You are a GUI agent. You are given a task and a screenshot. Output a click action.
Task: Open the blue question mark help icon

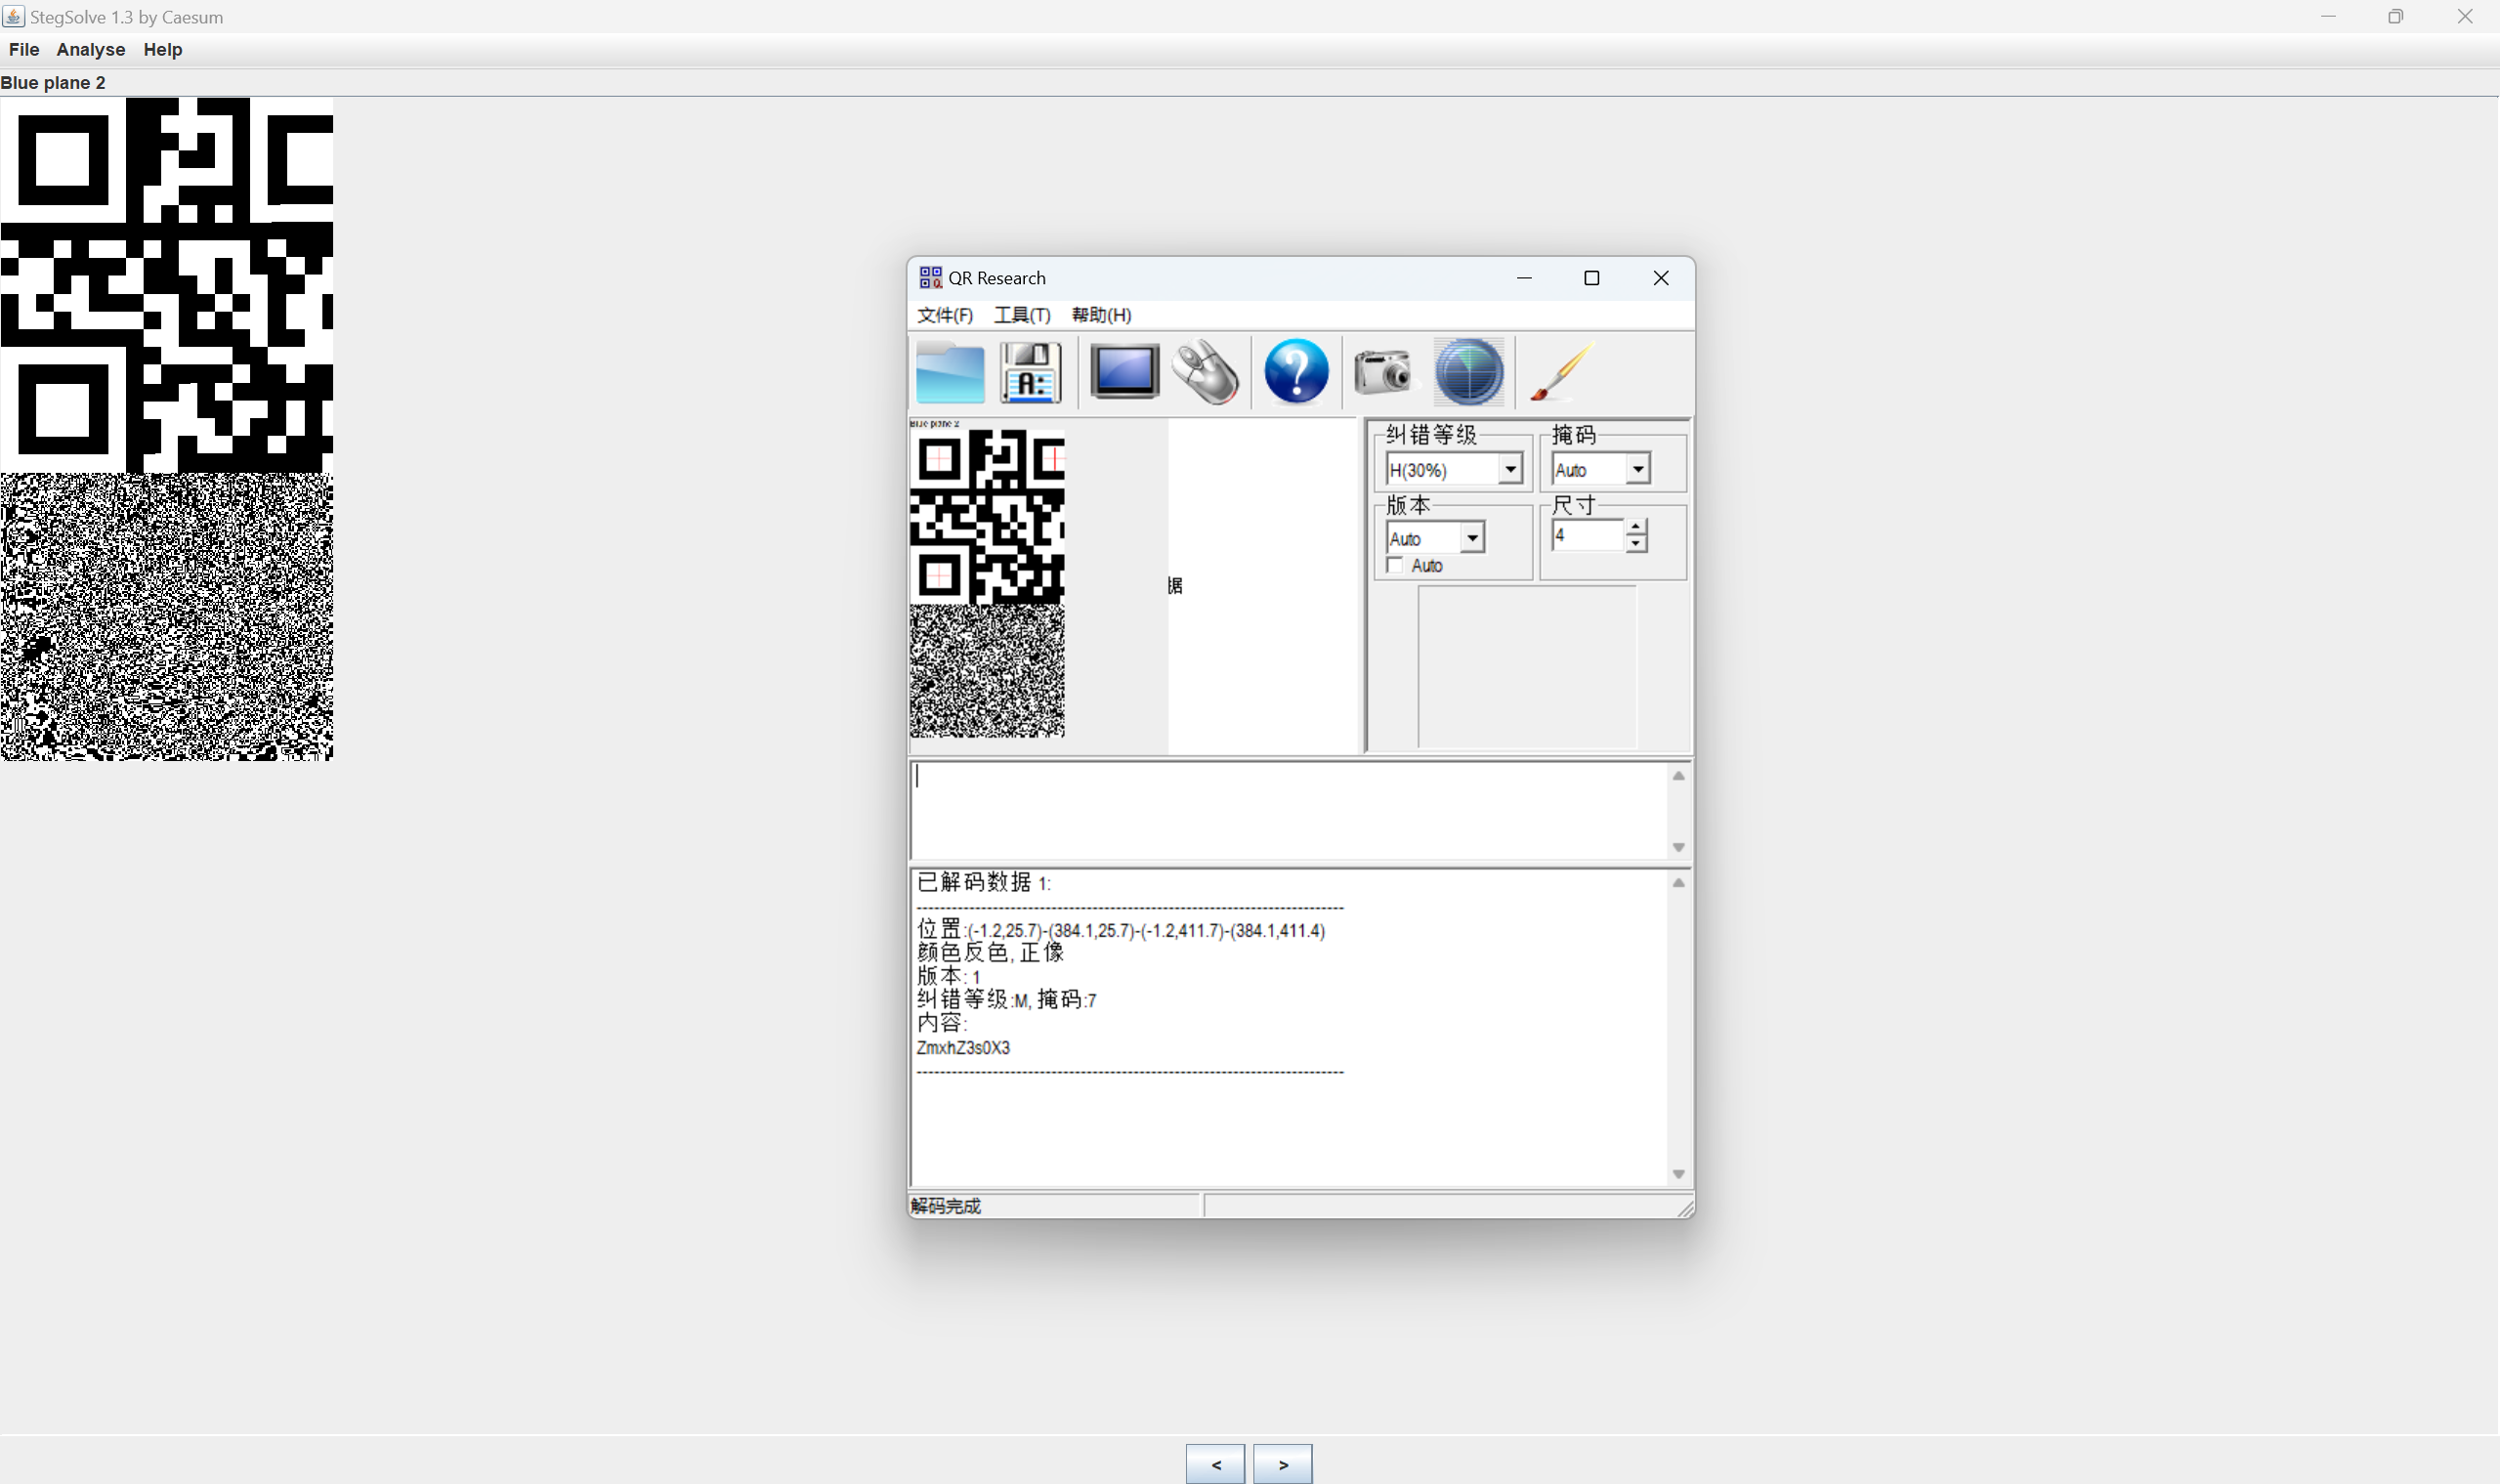pyautogui.click(x=1296, y=372)
